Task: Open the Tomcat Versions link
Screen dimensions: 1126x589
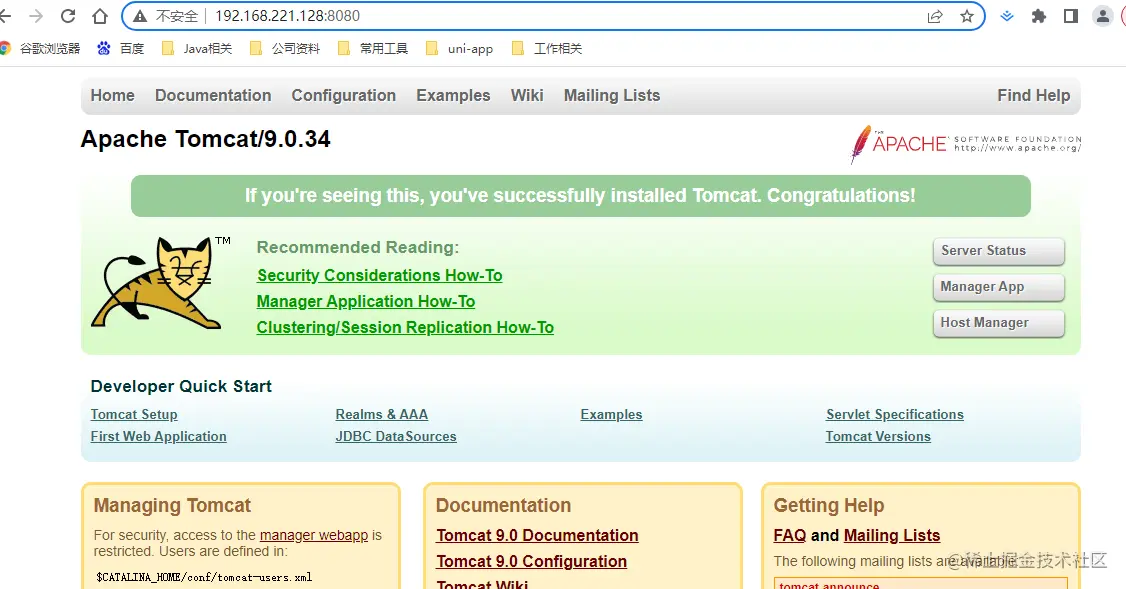Action: (878, 436)
